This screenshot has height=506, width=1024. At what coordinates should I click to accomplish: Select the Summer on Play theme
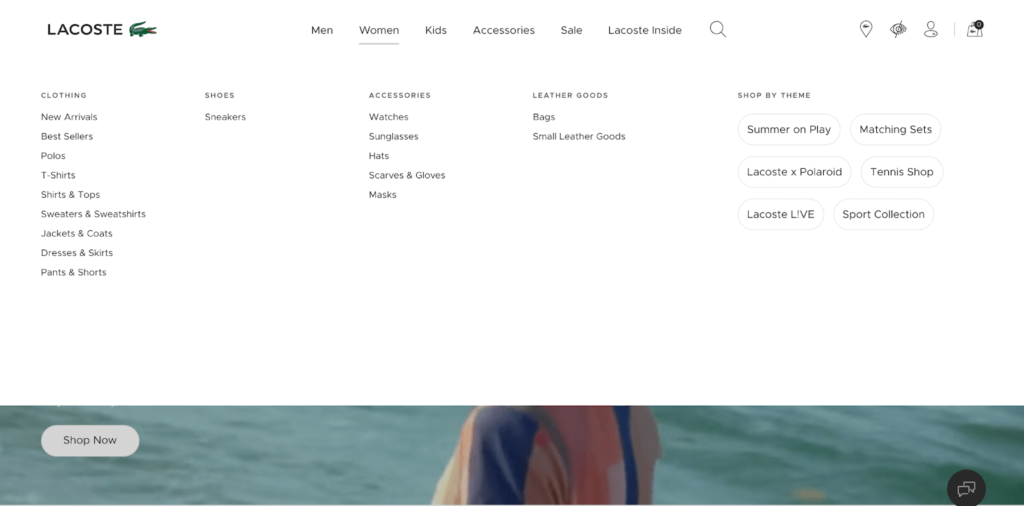789,129
